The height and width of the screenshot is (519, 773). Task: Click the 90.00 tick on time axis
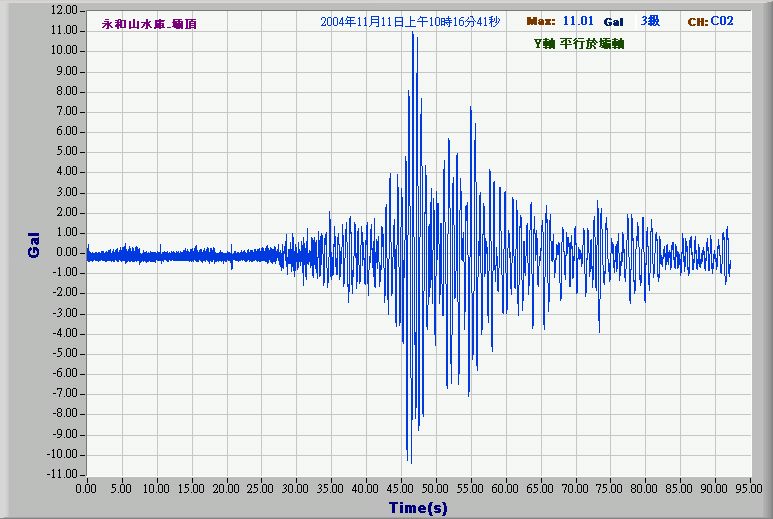coord(714,489)
